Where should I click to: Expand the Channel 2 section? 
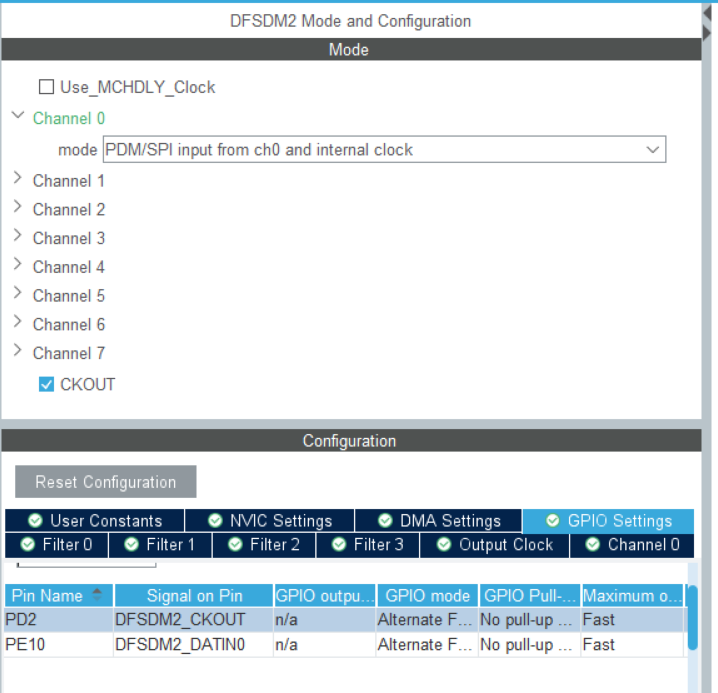[18, 207]
